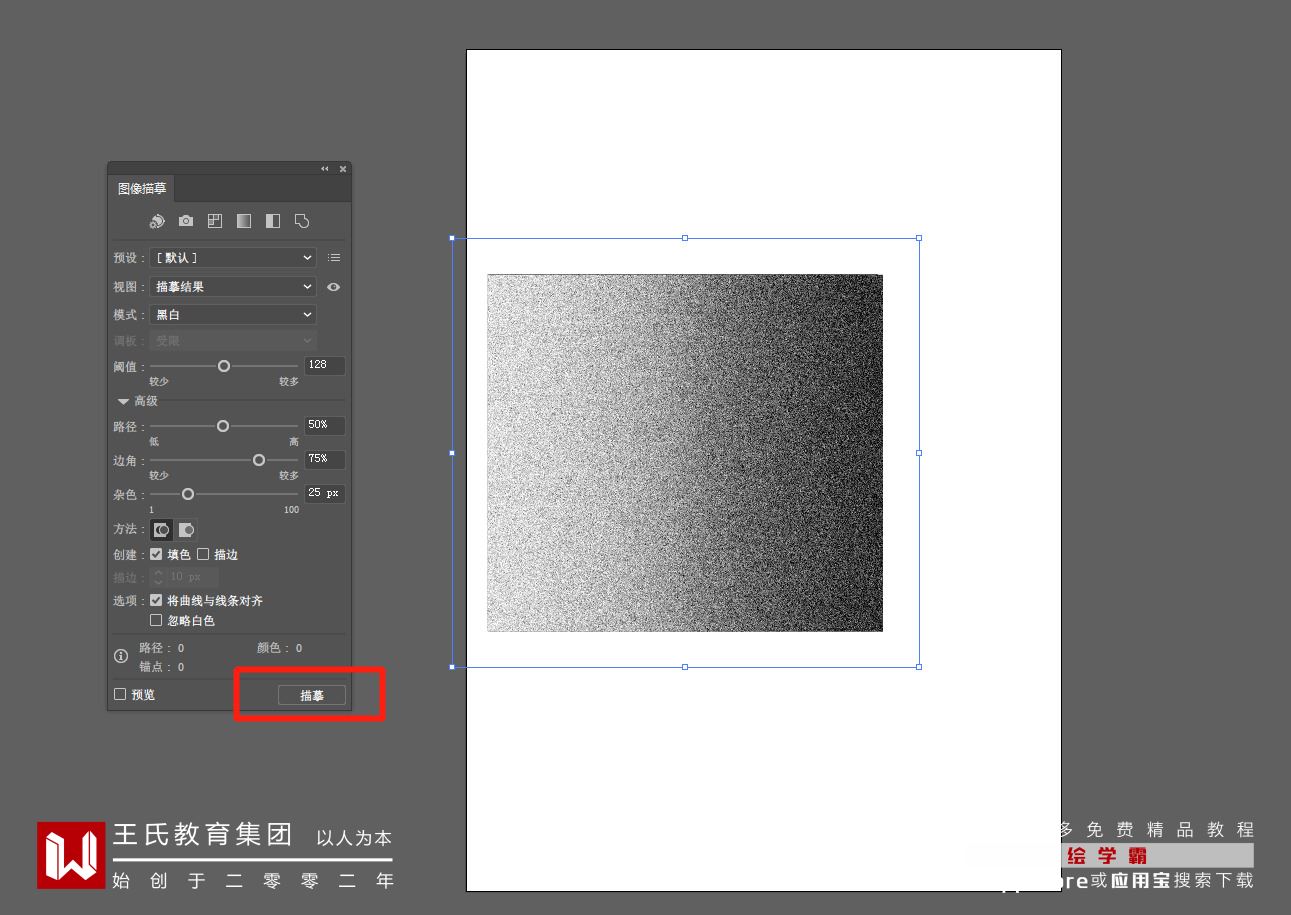
Task: Enable the 预览 checkbox
Action: point(120,694)
